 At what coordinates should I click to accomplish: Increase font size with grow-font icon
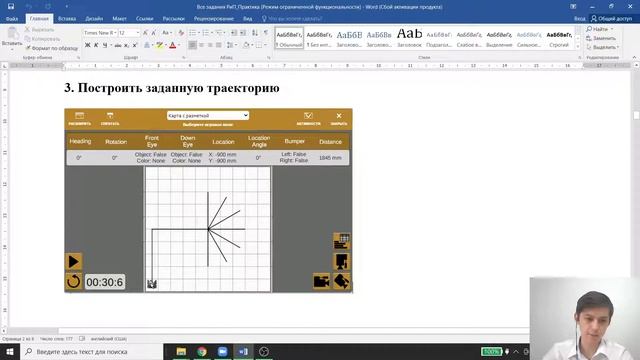145,33
